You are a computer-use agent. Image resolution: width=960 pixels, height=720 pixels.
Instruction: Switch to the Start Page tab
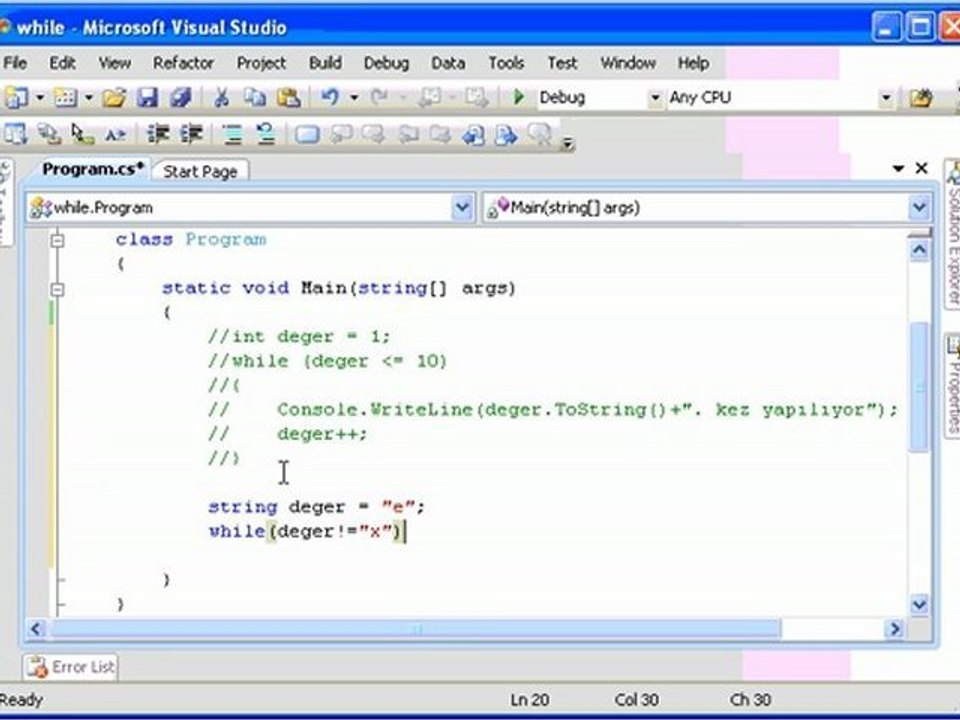pos(200,171)
